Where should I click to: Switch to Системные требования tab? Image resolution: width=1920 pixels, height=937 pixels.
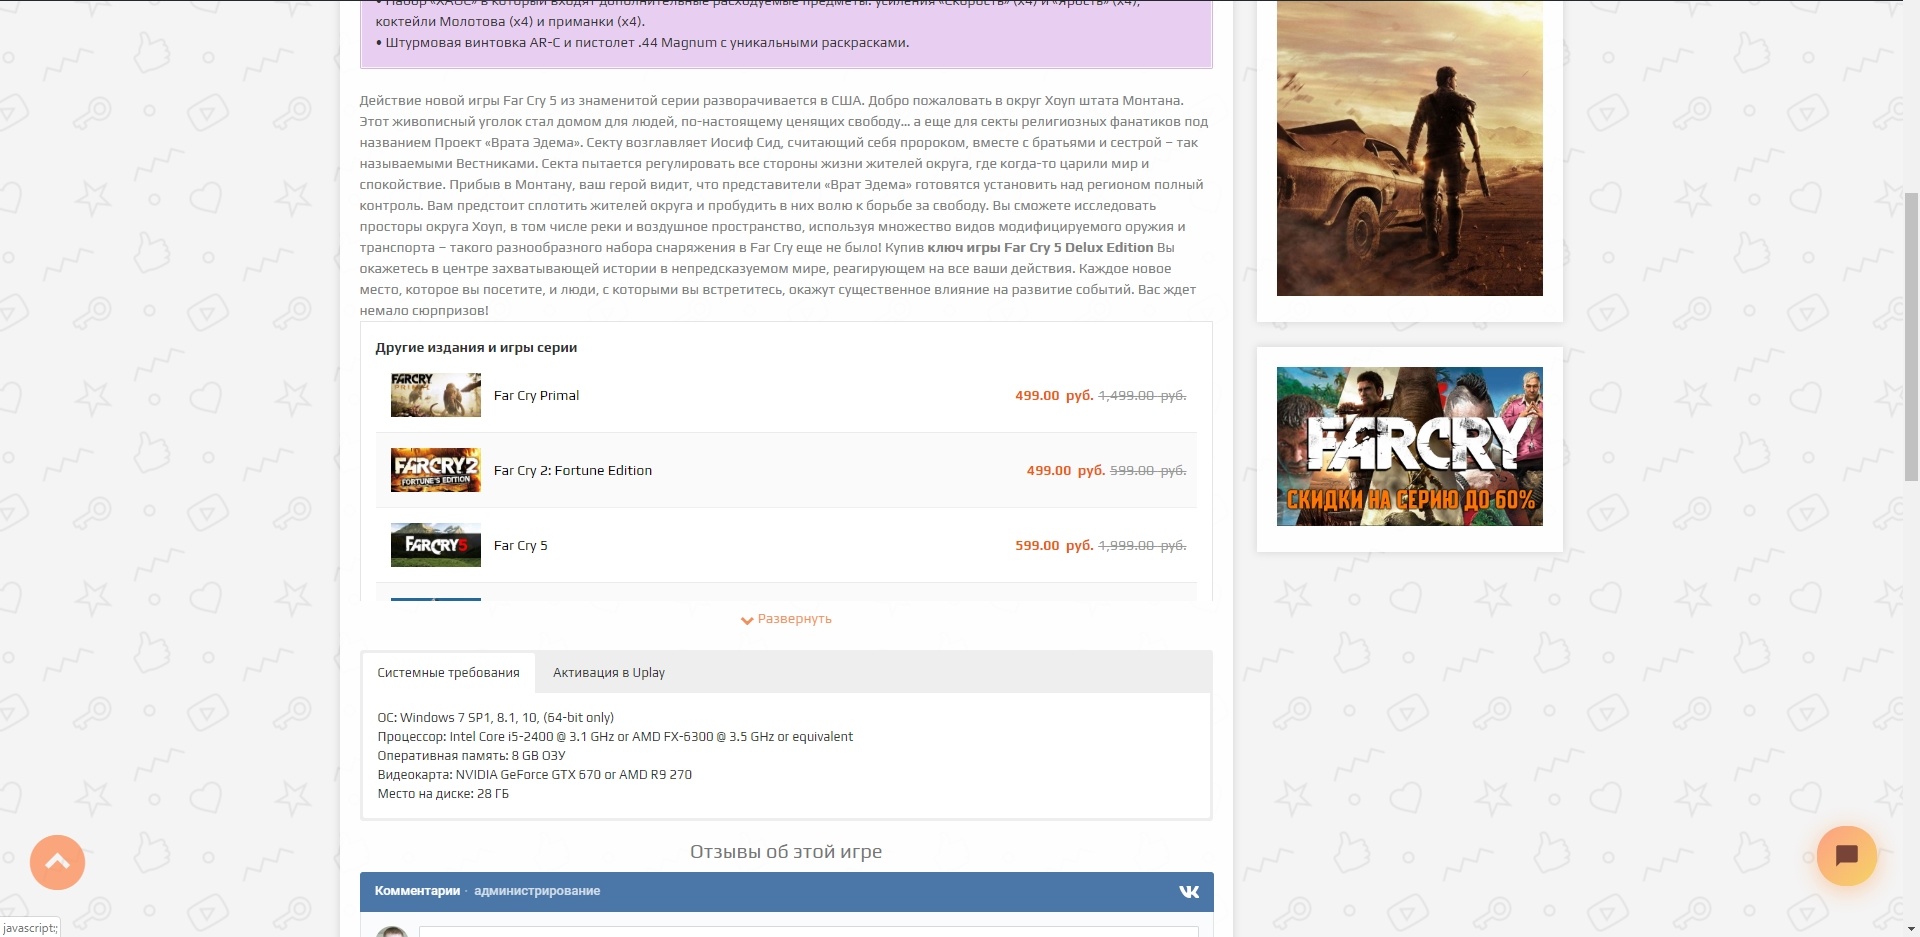448,673
